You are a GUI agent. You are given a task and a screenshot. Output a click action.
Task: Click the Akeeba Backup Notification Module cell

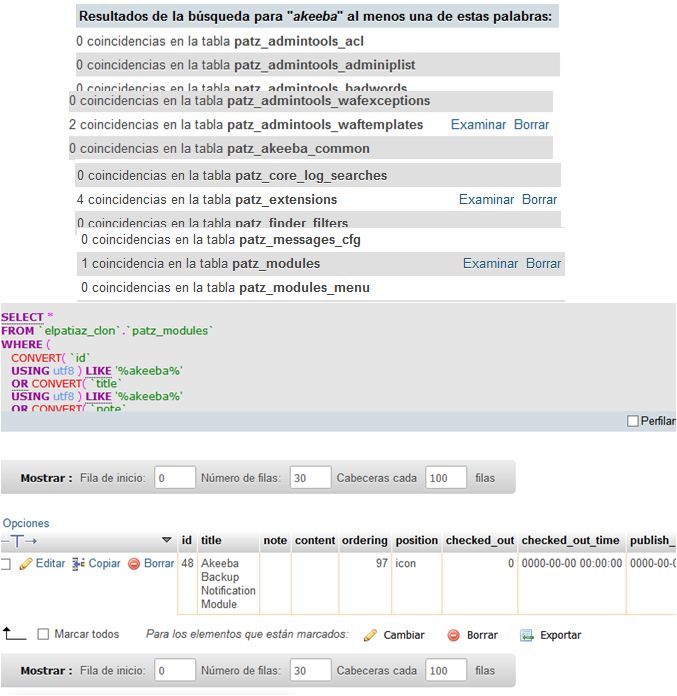tap(228, 584)
